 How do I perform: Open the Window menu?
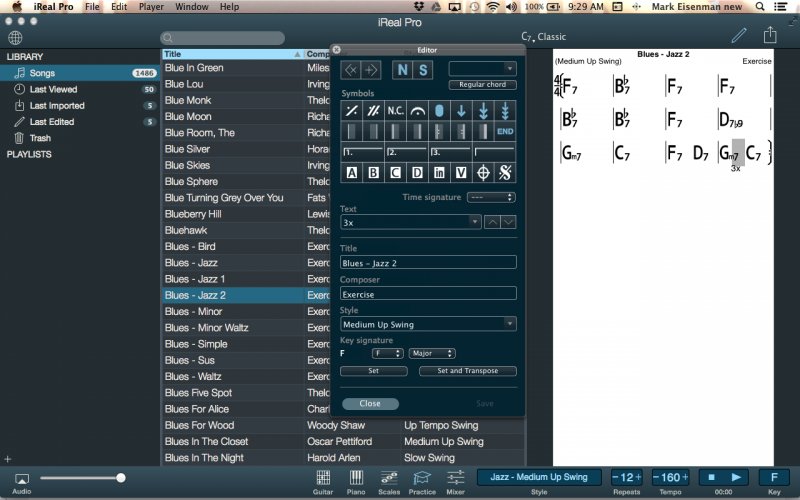[191, 7]
